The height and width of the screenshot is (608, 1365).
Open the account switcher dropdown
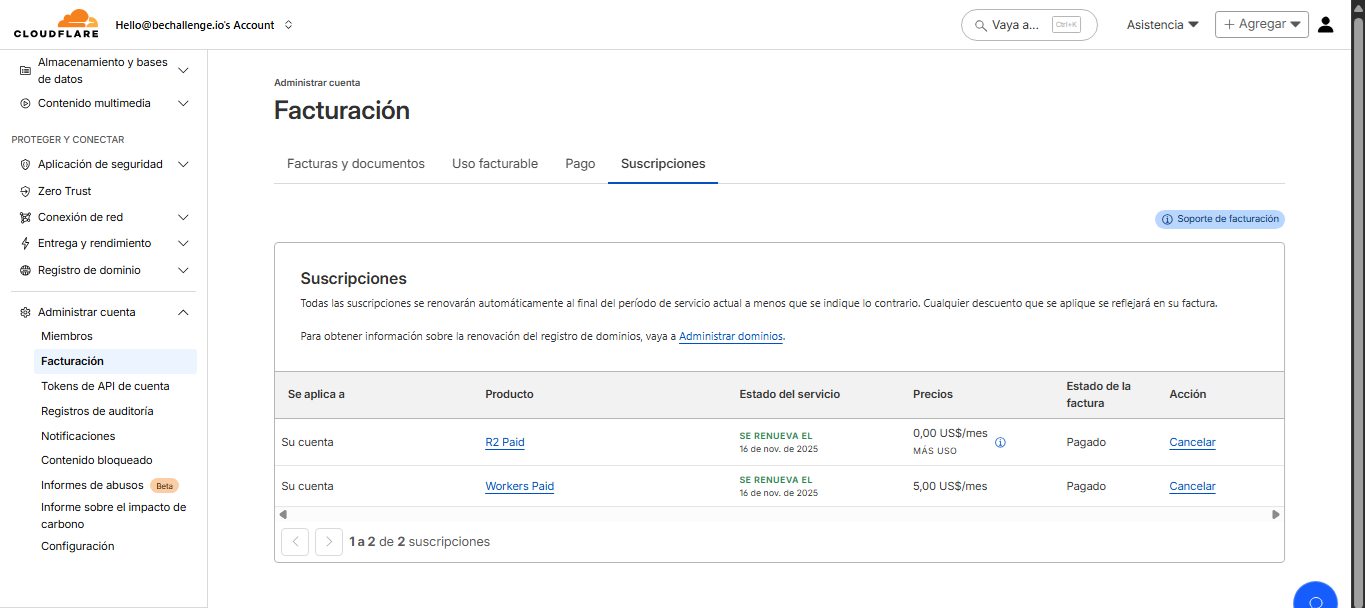[x=288, y=25]
